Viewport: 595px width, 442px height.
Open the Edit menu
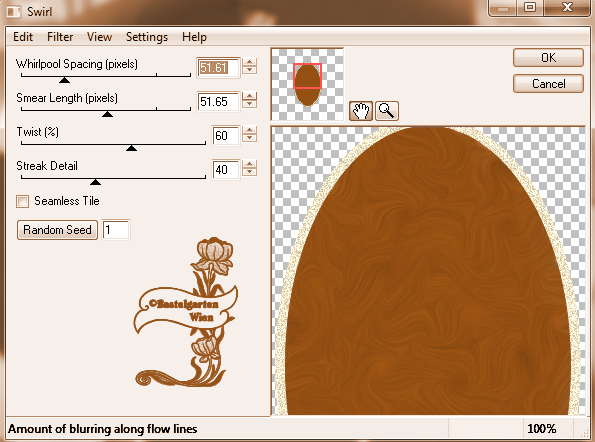(x=23, y=37)
